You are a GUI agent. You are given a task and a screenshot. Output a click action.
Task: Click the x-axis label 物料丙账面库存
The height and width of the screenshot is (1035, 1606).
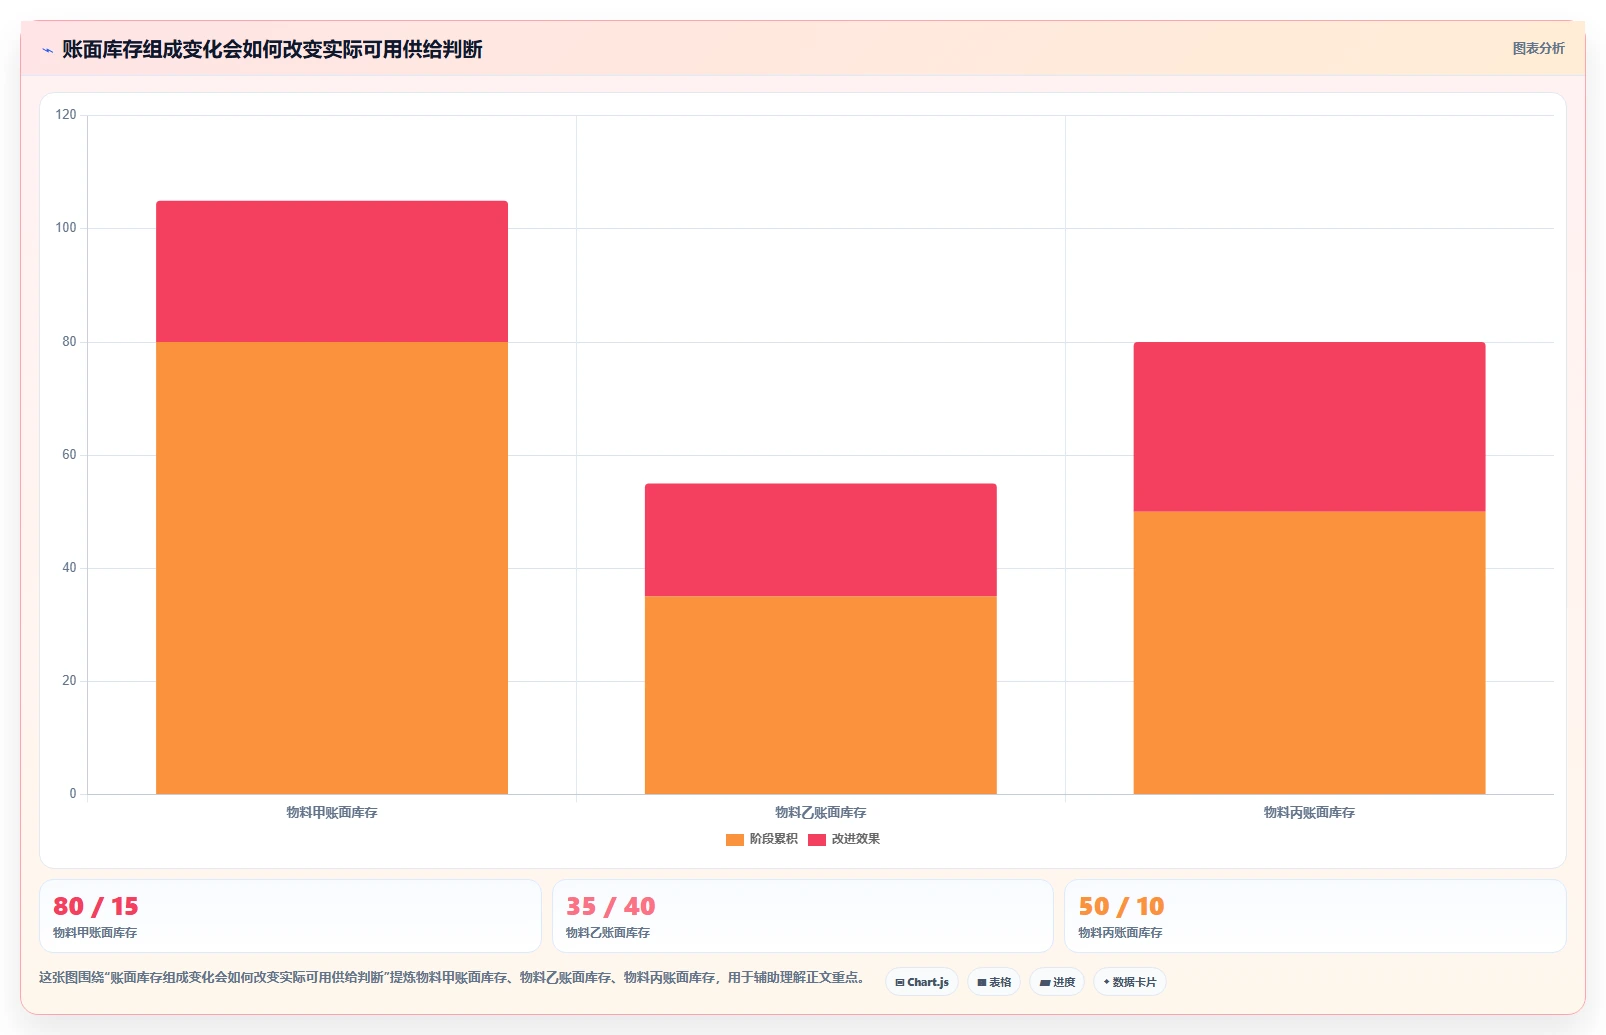click(x=1309, y=812)
